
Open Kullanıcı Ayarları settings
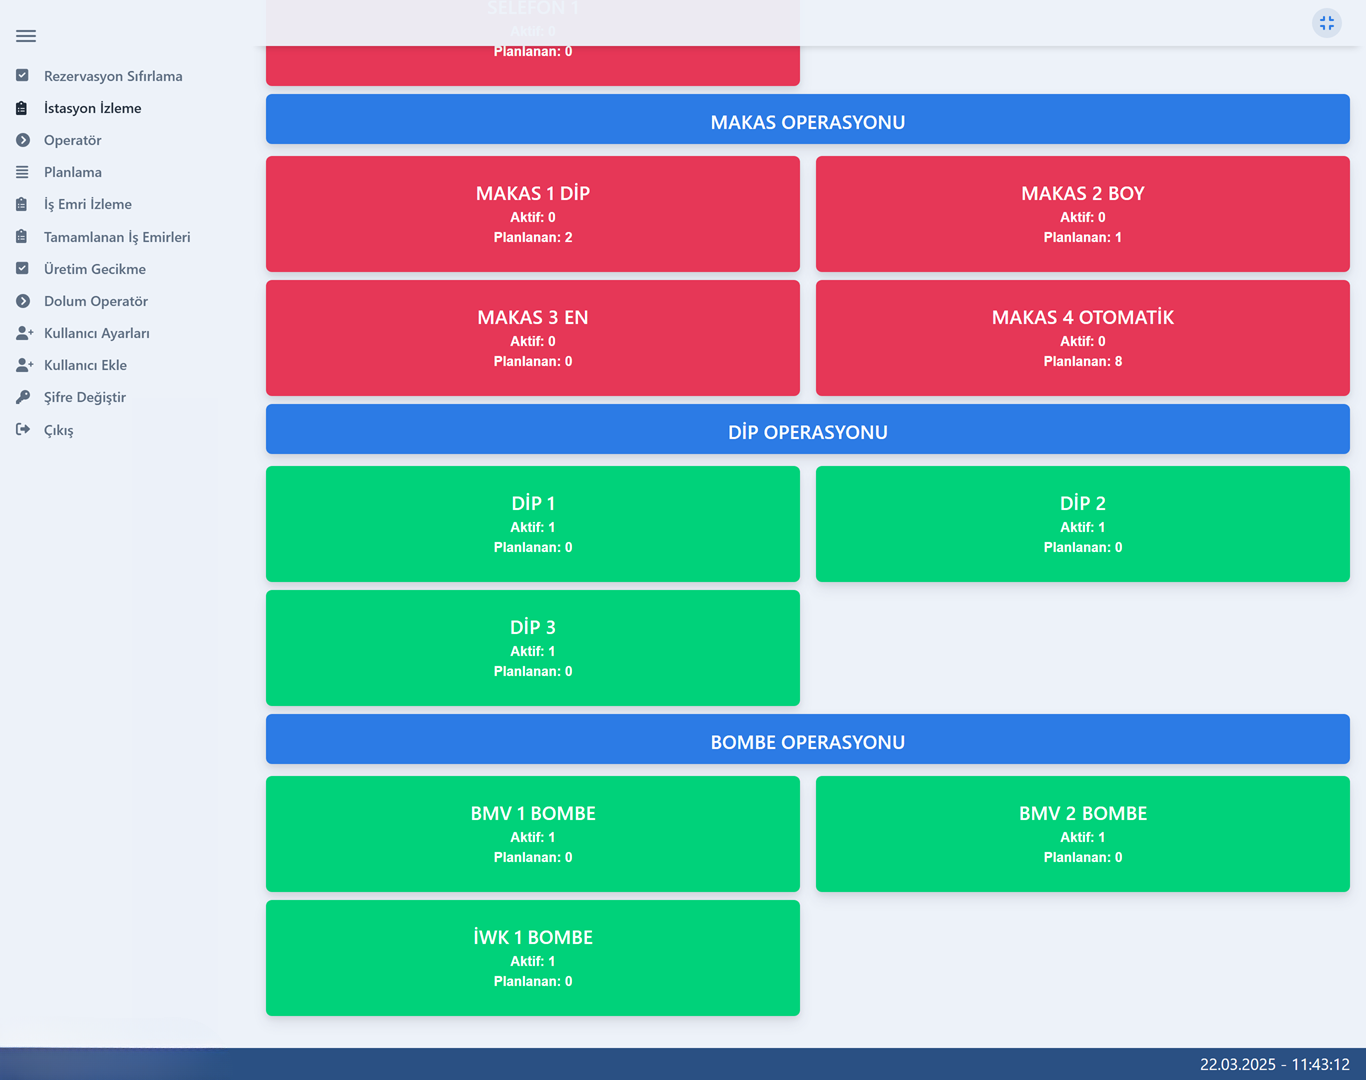[x=97, y=333]
